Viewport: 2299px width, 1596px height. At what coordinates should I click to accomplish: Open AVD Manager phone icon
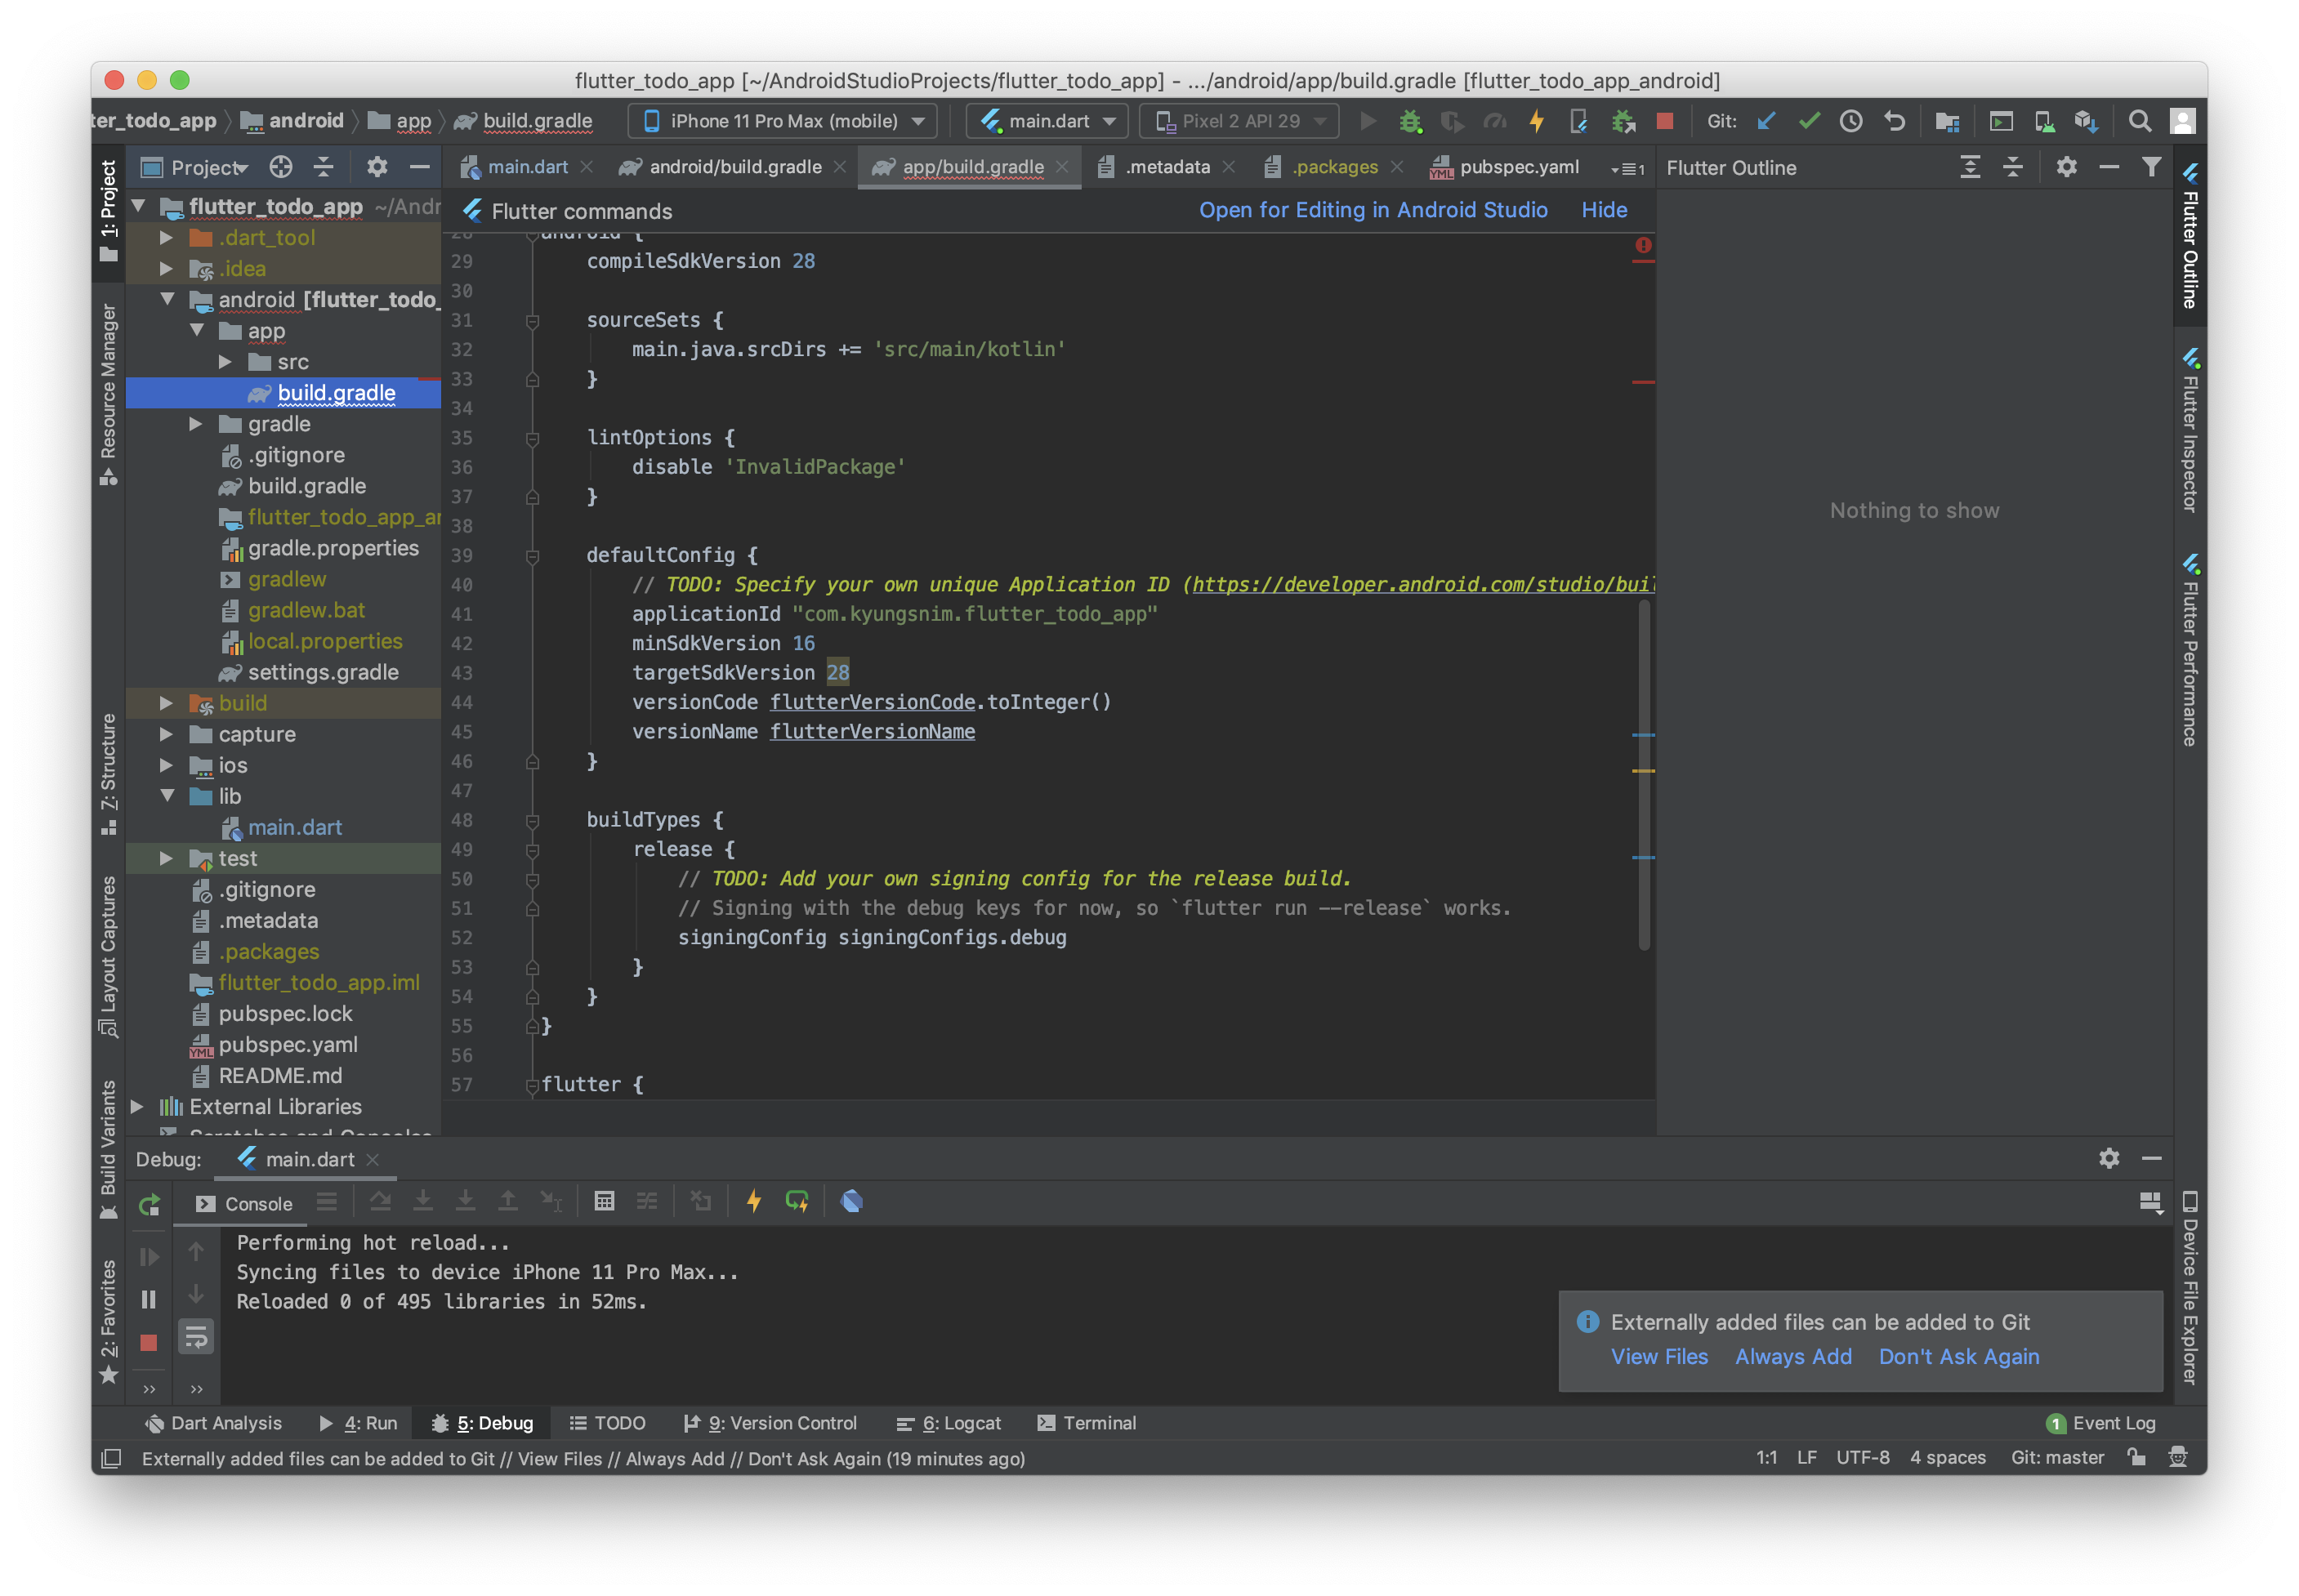pos(2044,121)
